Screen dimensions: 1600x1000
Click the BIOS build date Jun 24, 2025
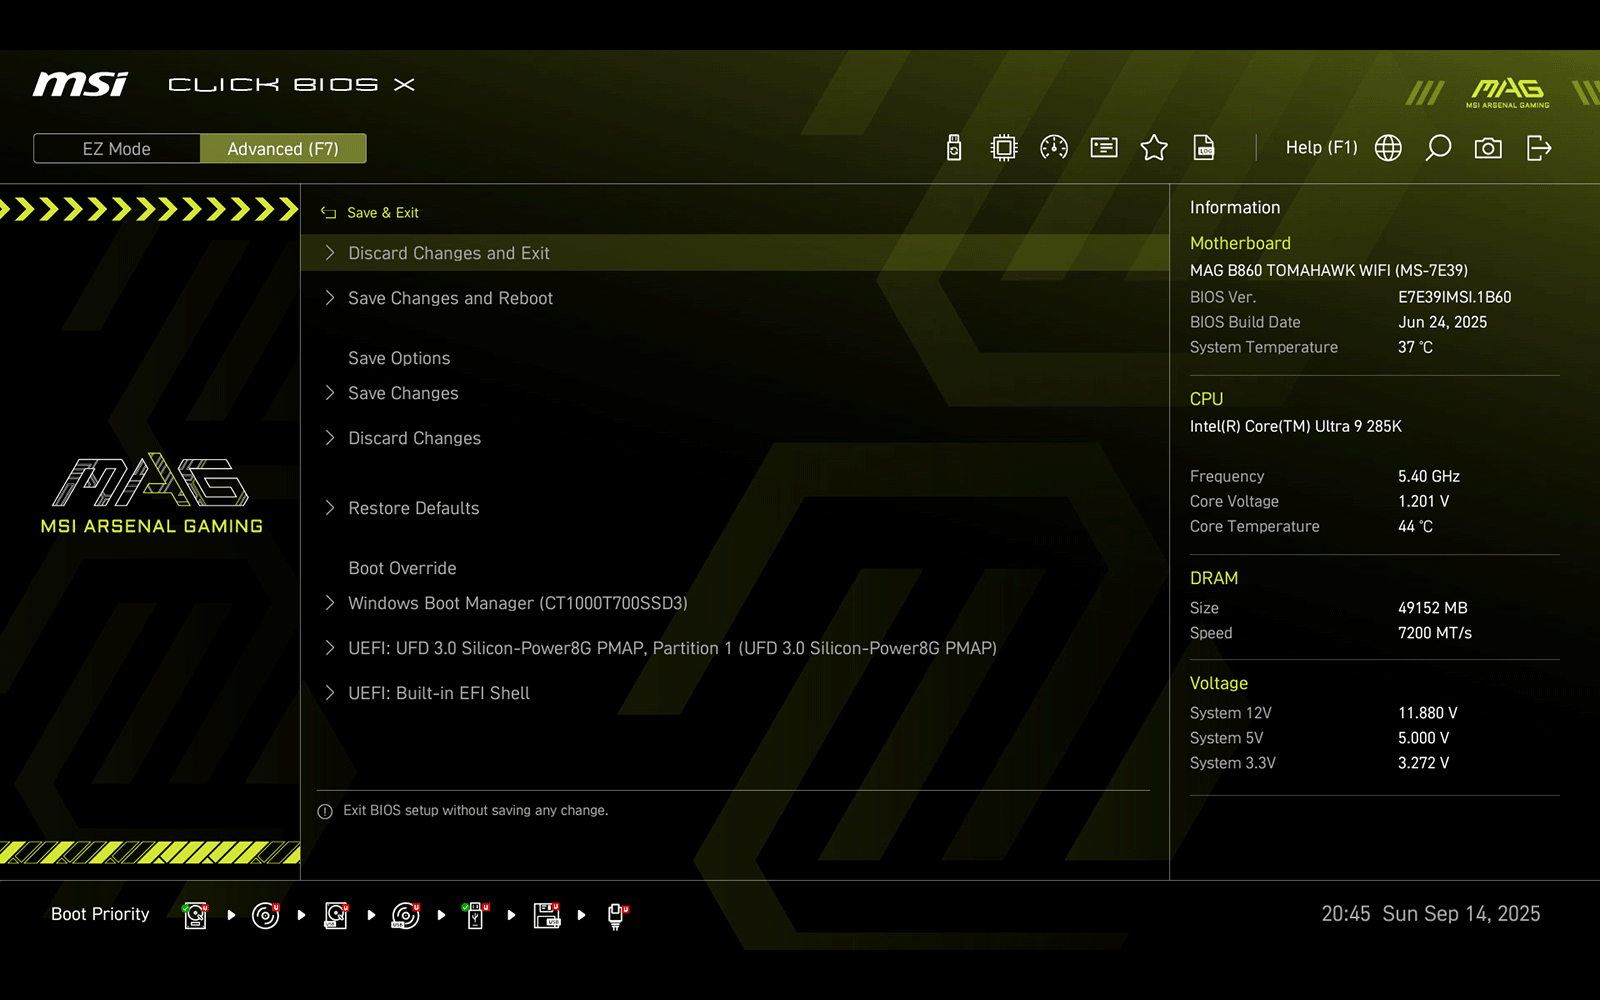[1442, 322]
